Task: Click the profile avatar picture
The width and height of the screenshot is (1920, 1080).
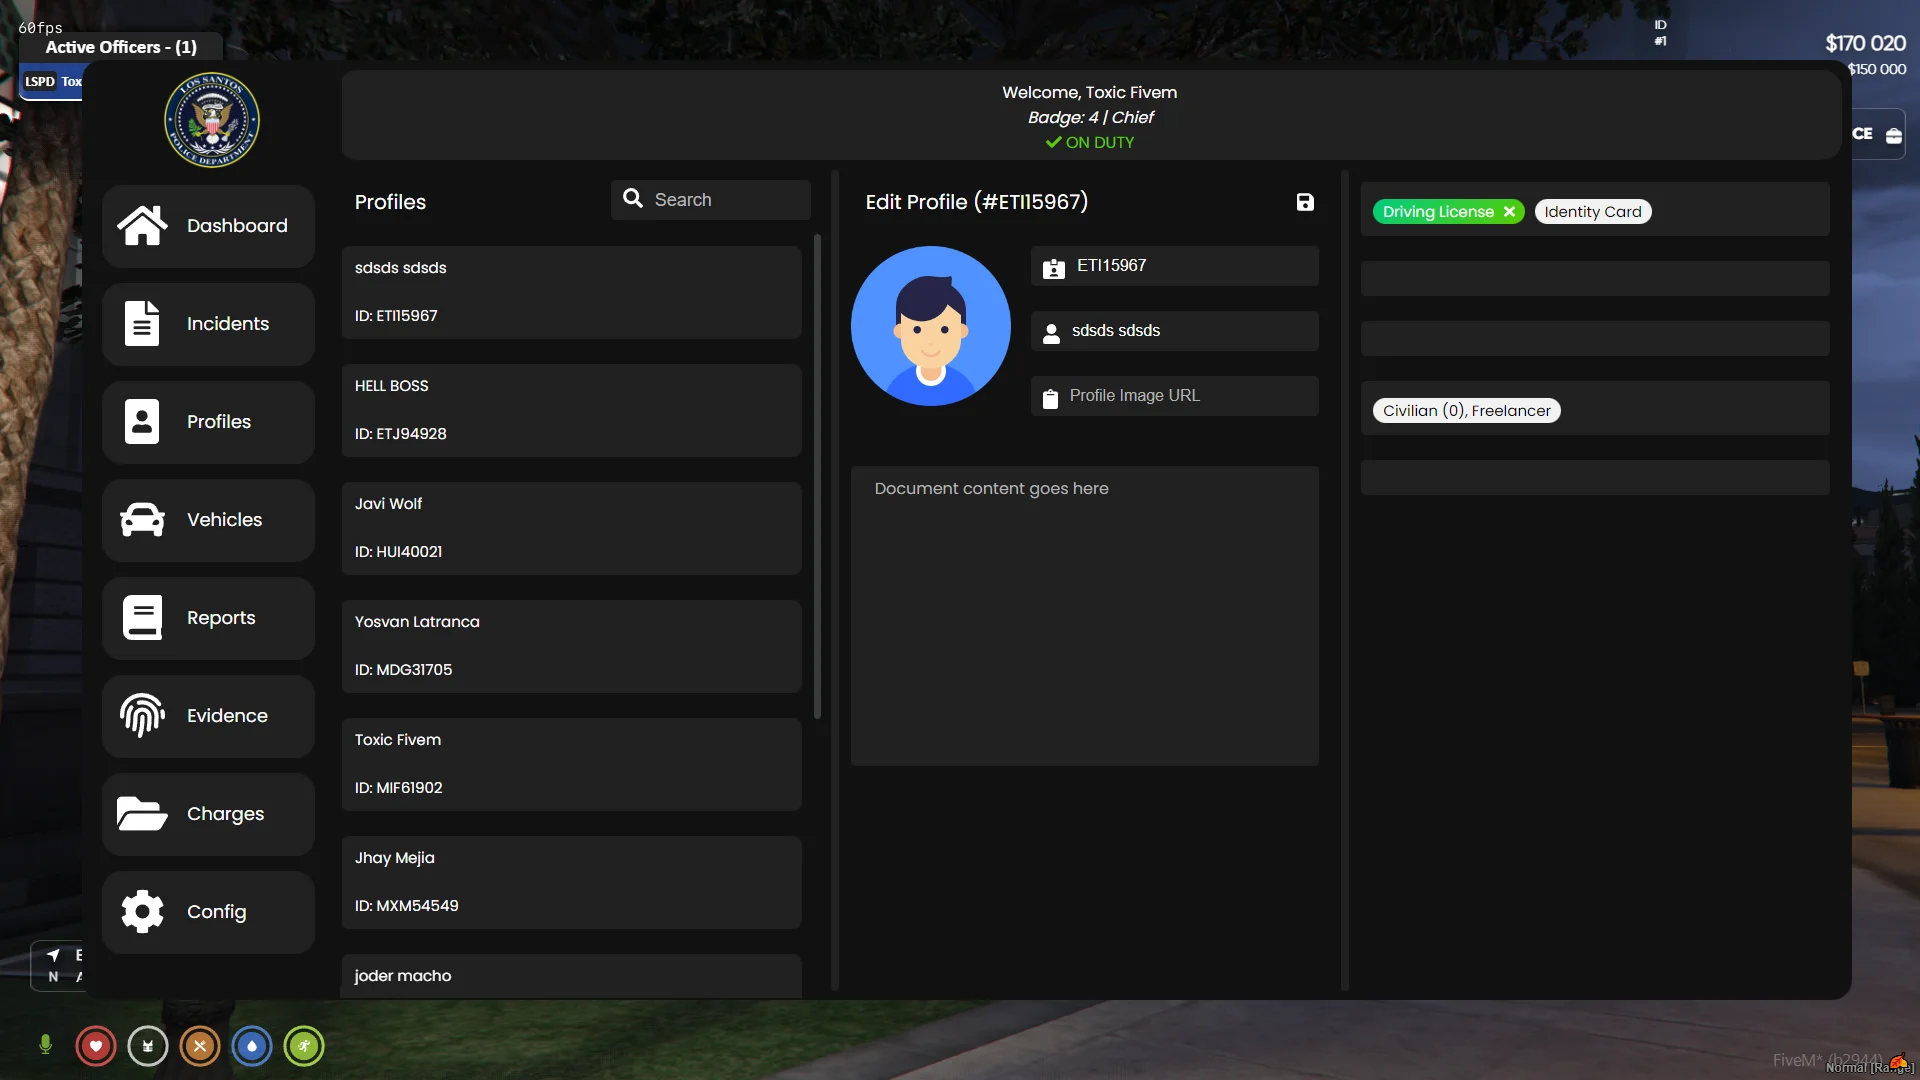Action: (x=930, y=326)
